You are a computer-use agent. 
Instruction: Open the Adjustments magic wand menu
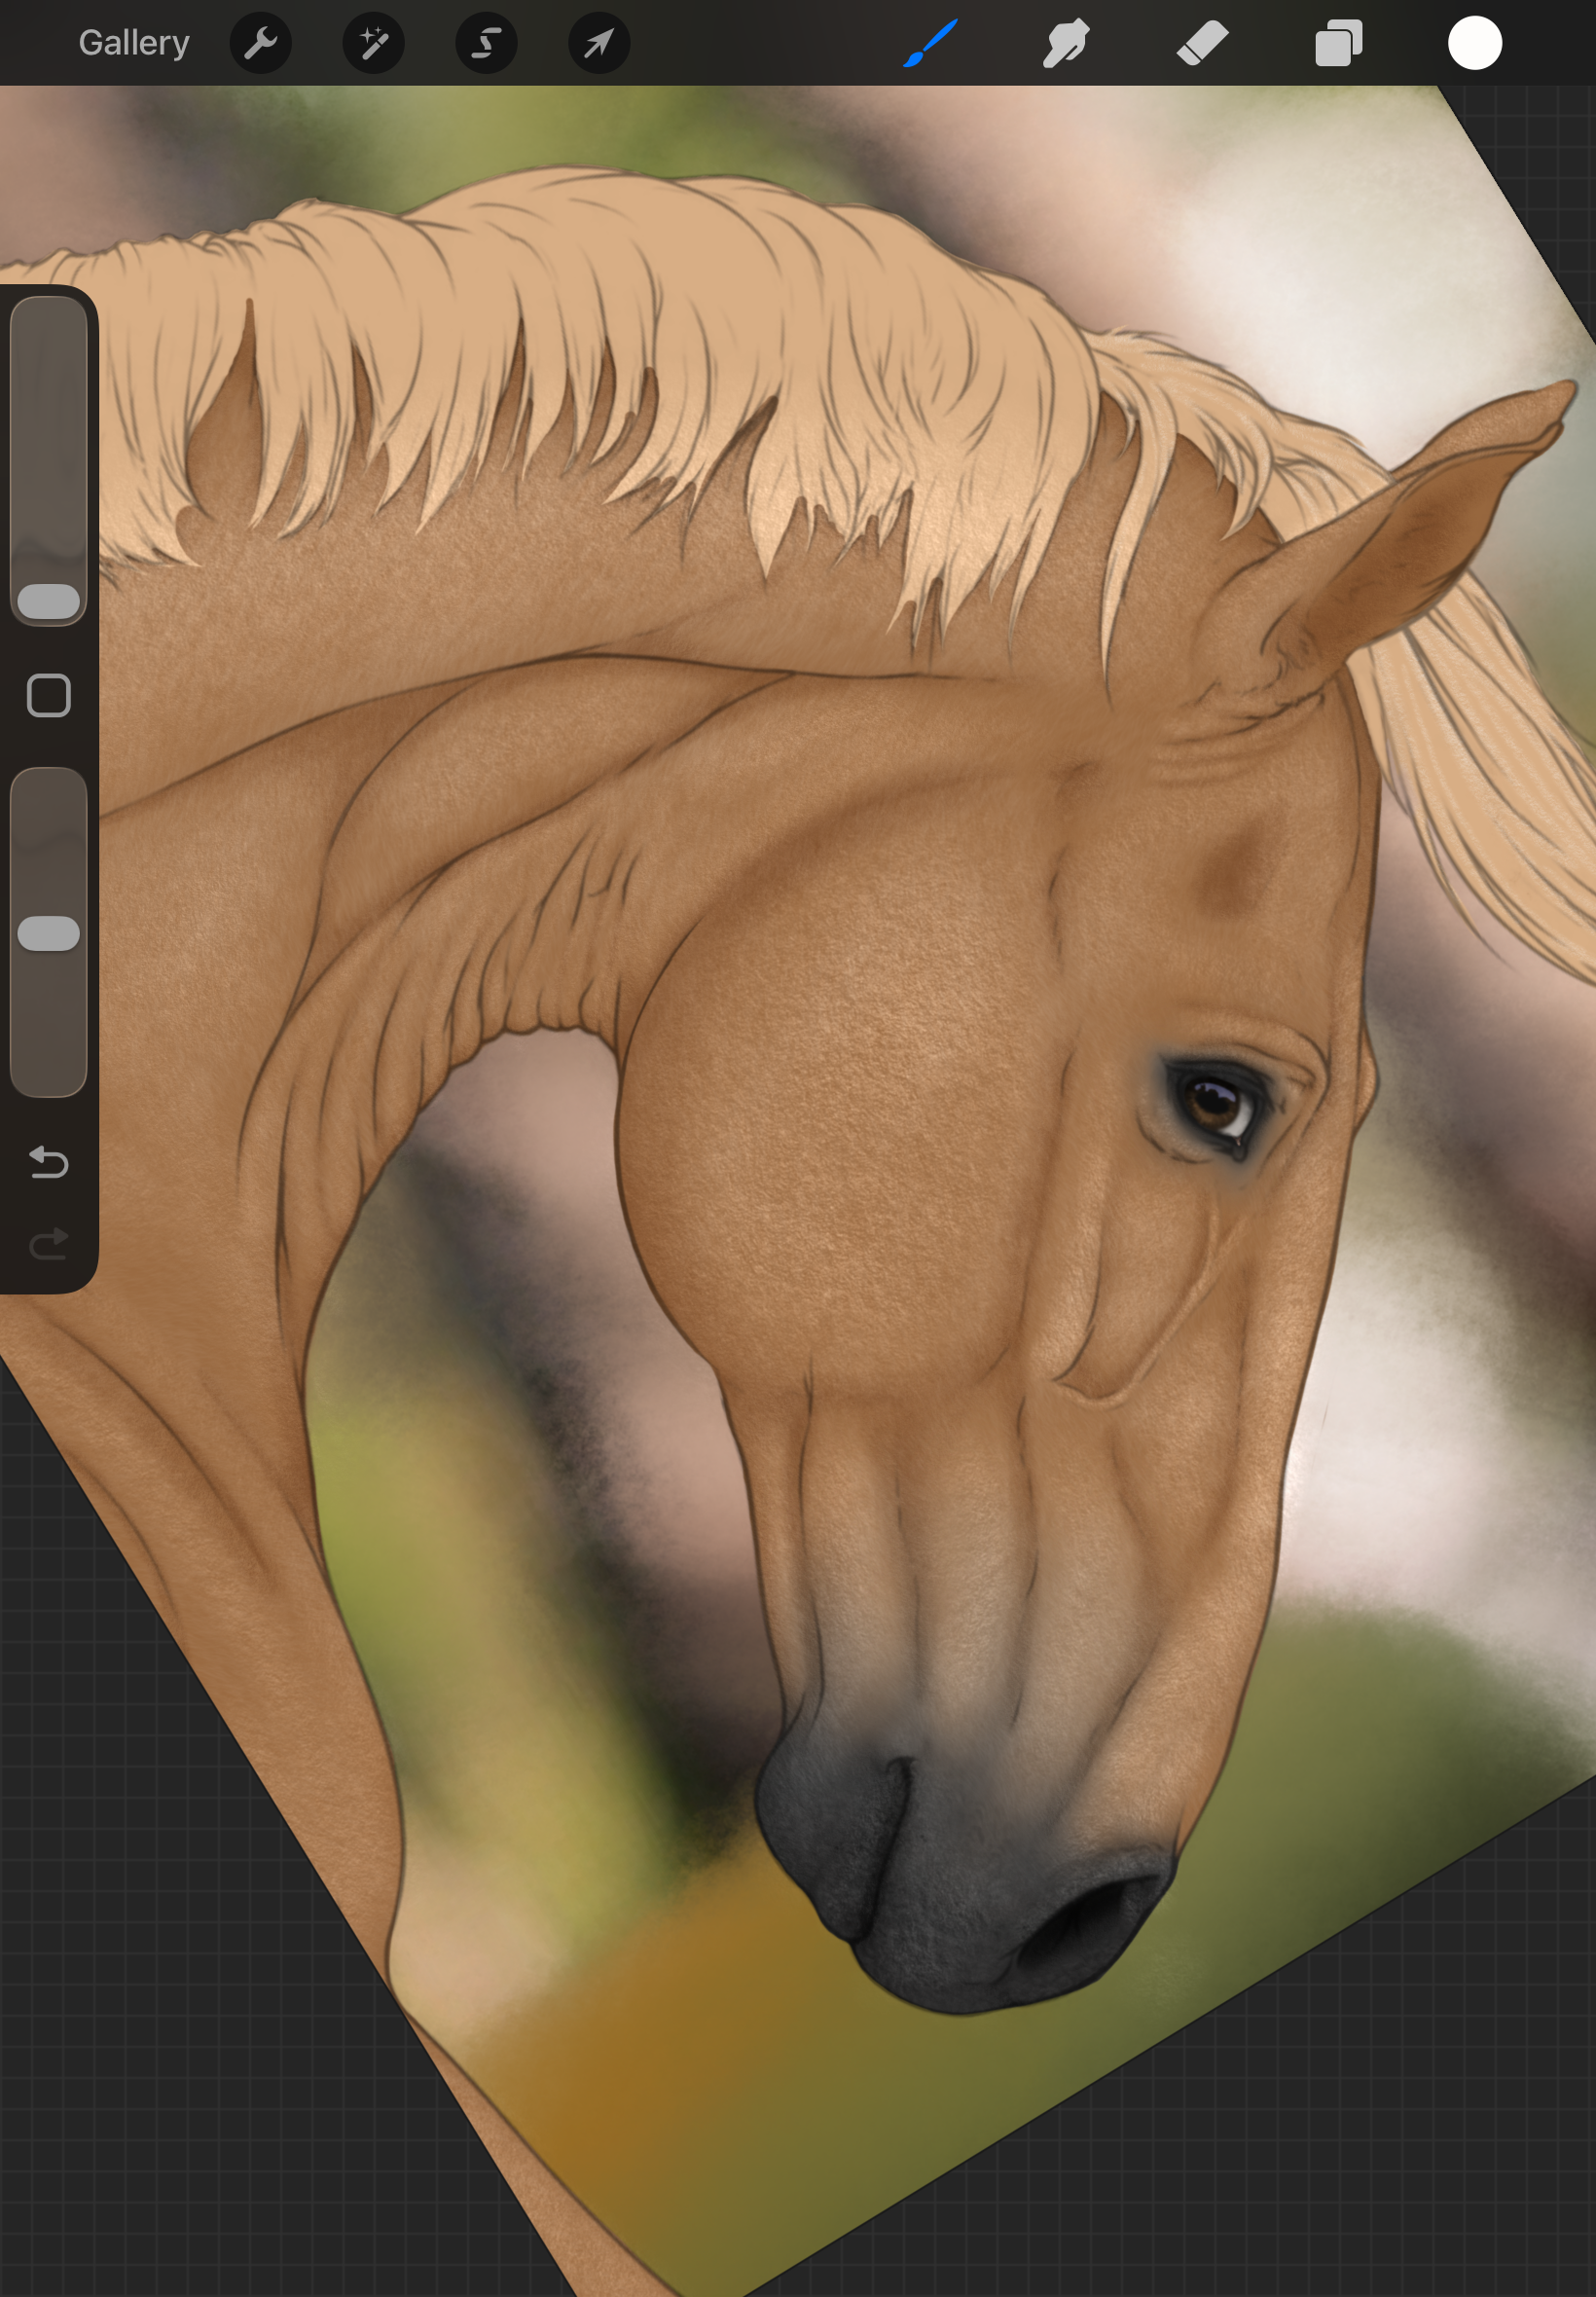click(x=374, y=43)
